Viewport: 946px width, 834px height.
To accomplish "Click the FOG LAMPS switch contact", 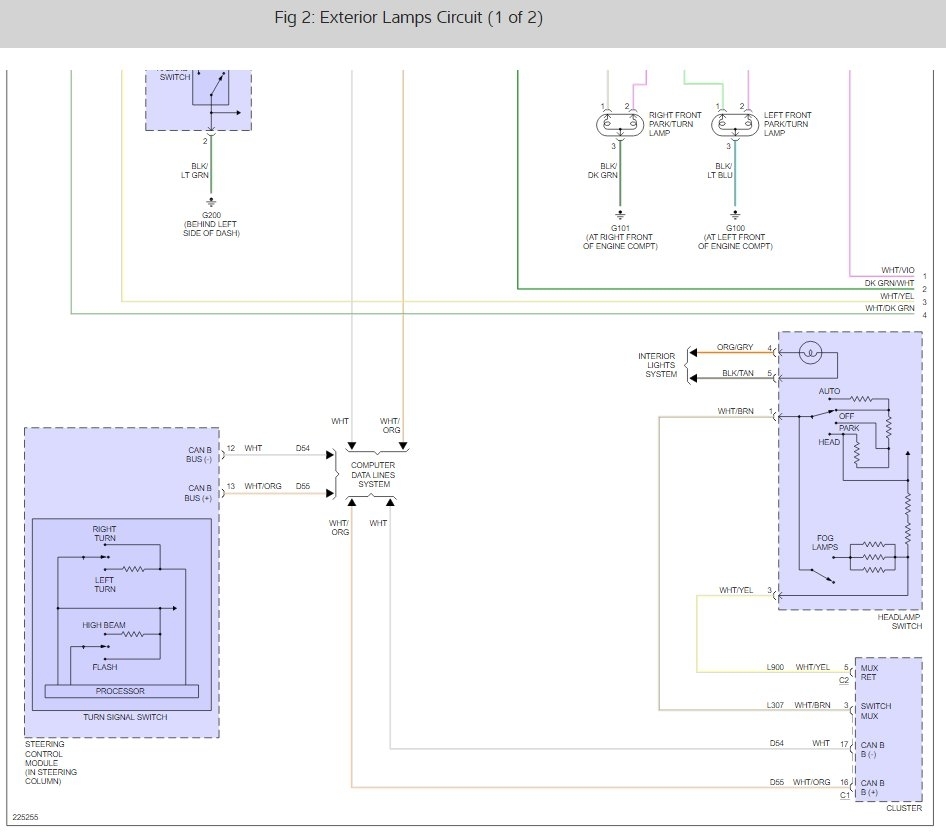I will [823, 575].
